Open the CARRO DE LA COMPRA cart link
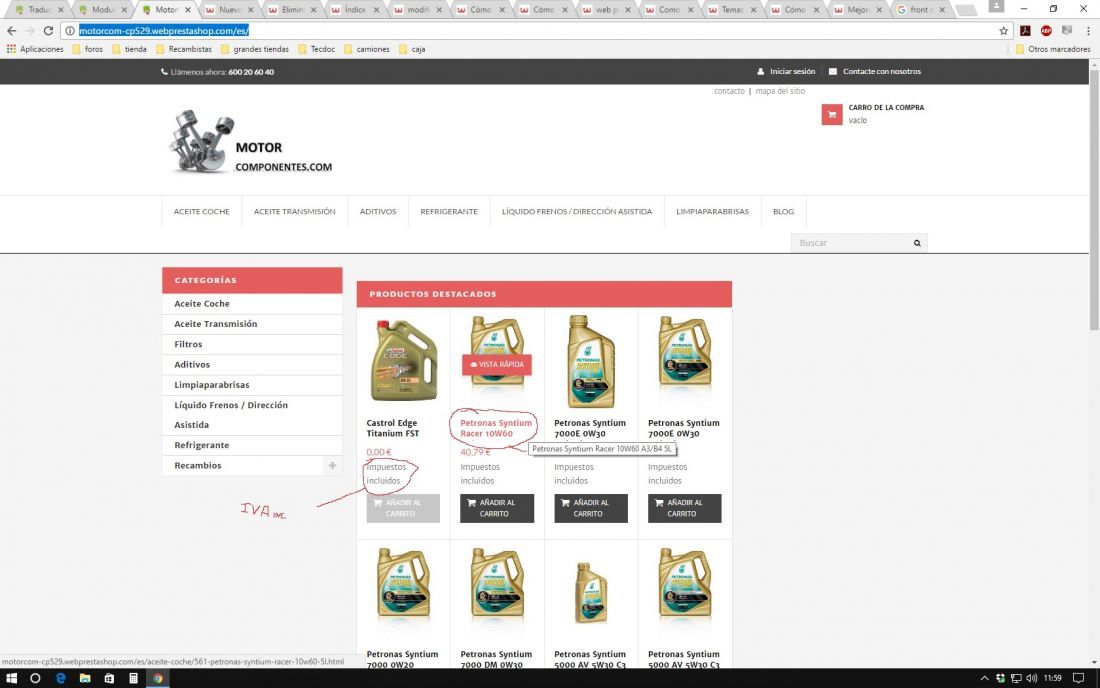The width and height of the screenshot is (1100, 688). tap(886, 107)
